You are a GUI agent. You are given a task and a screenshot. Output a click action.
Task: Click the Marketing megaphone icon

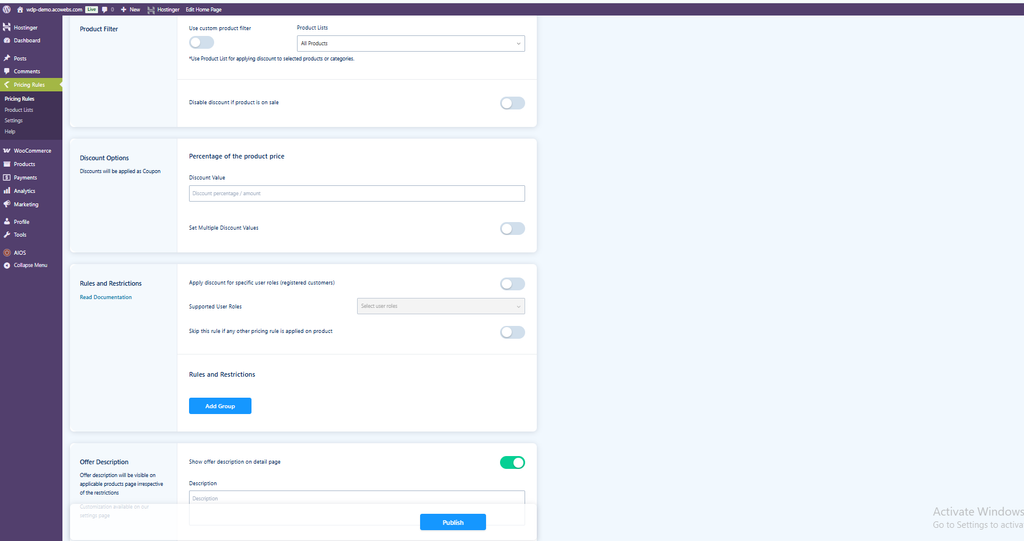(7, 204)
